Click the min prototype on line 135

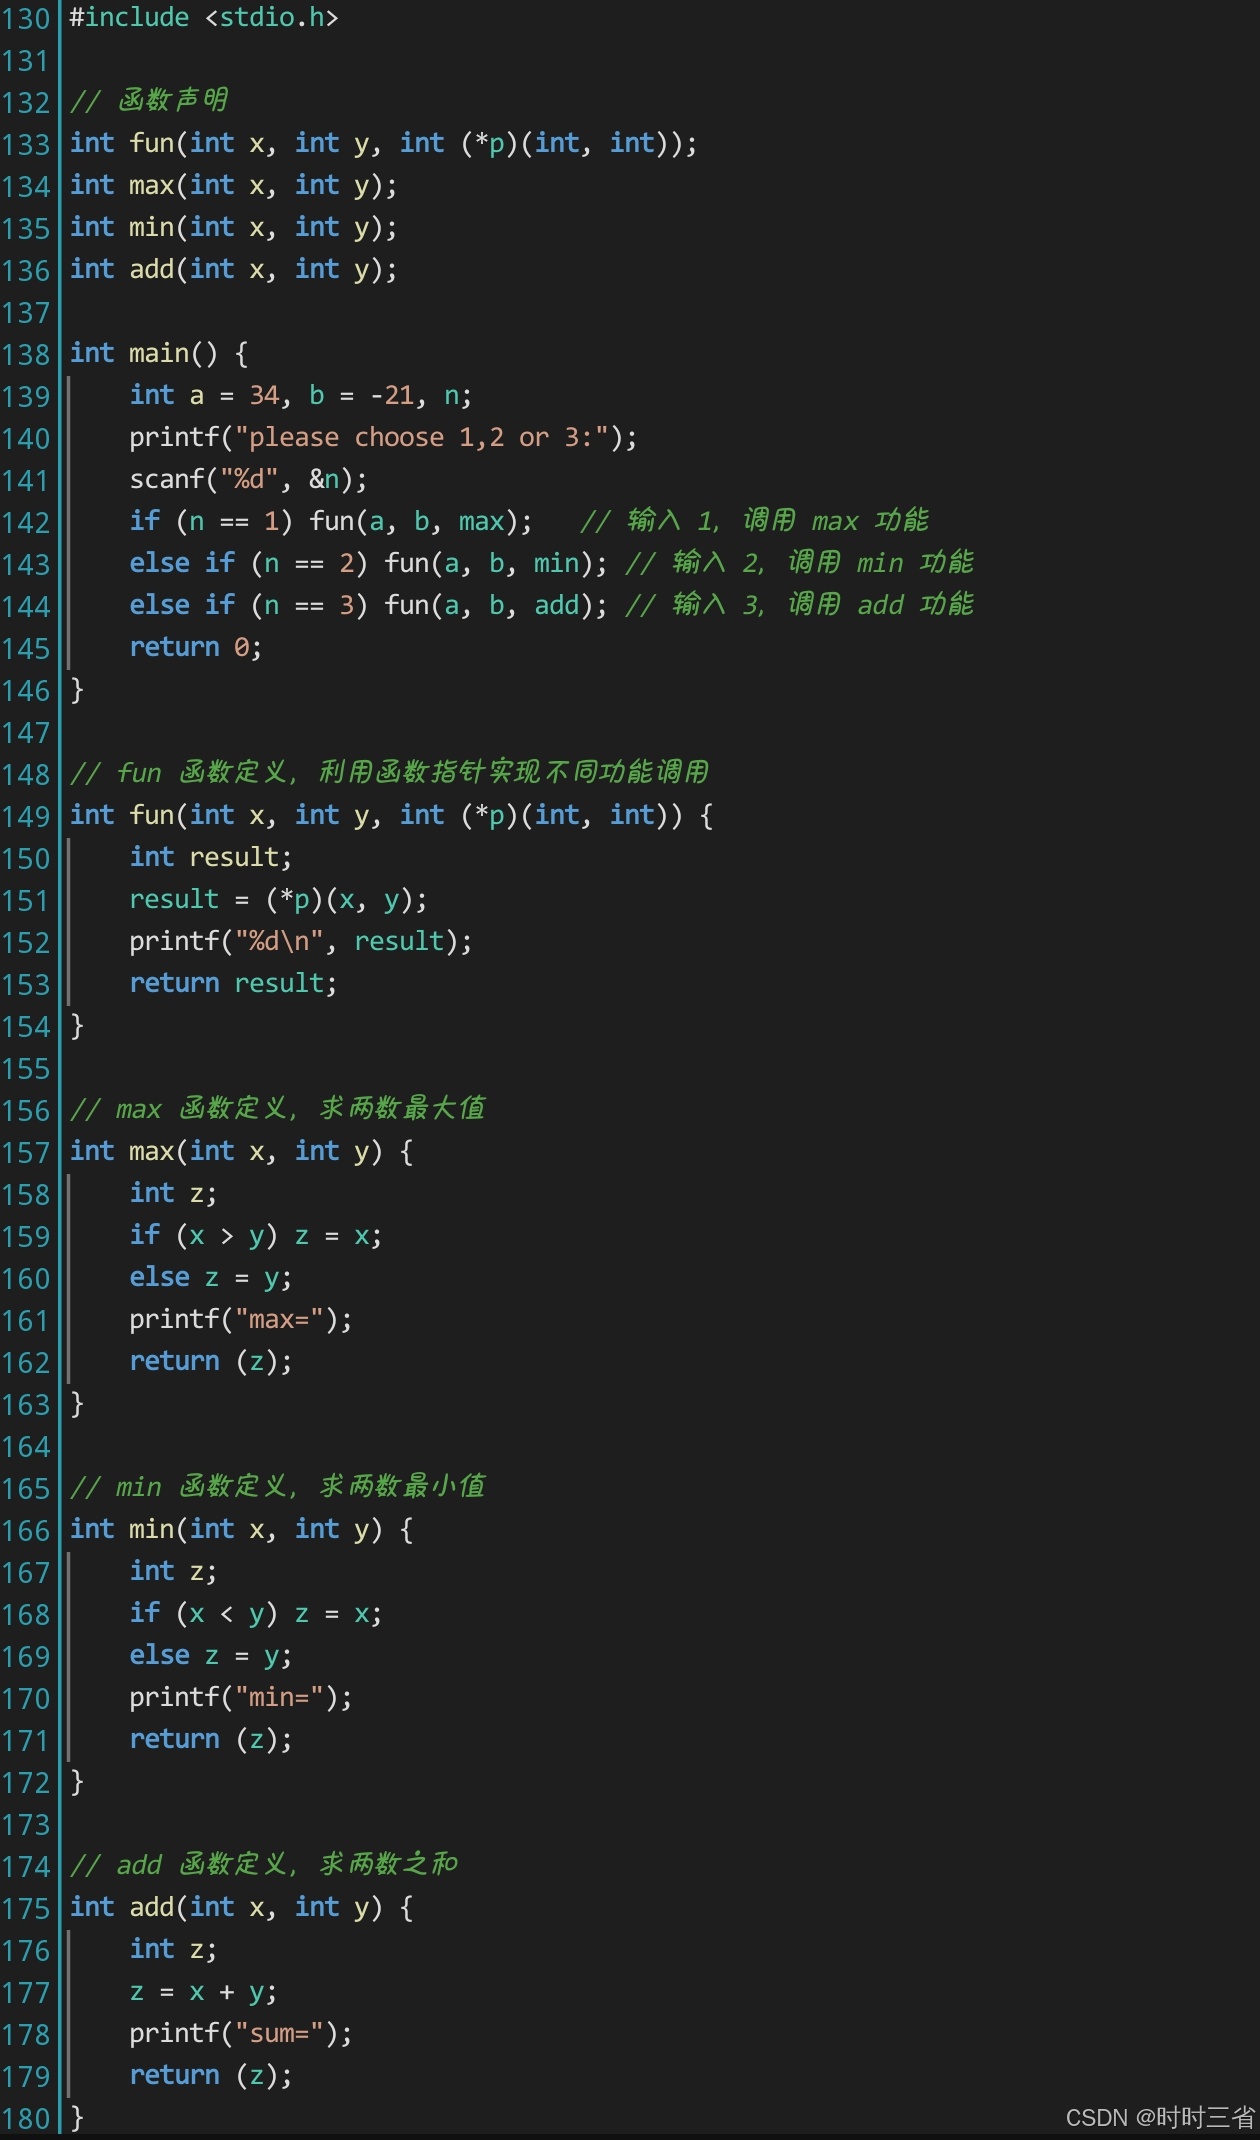[233, 228]
